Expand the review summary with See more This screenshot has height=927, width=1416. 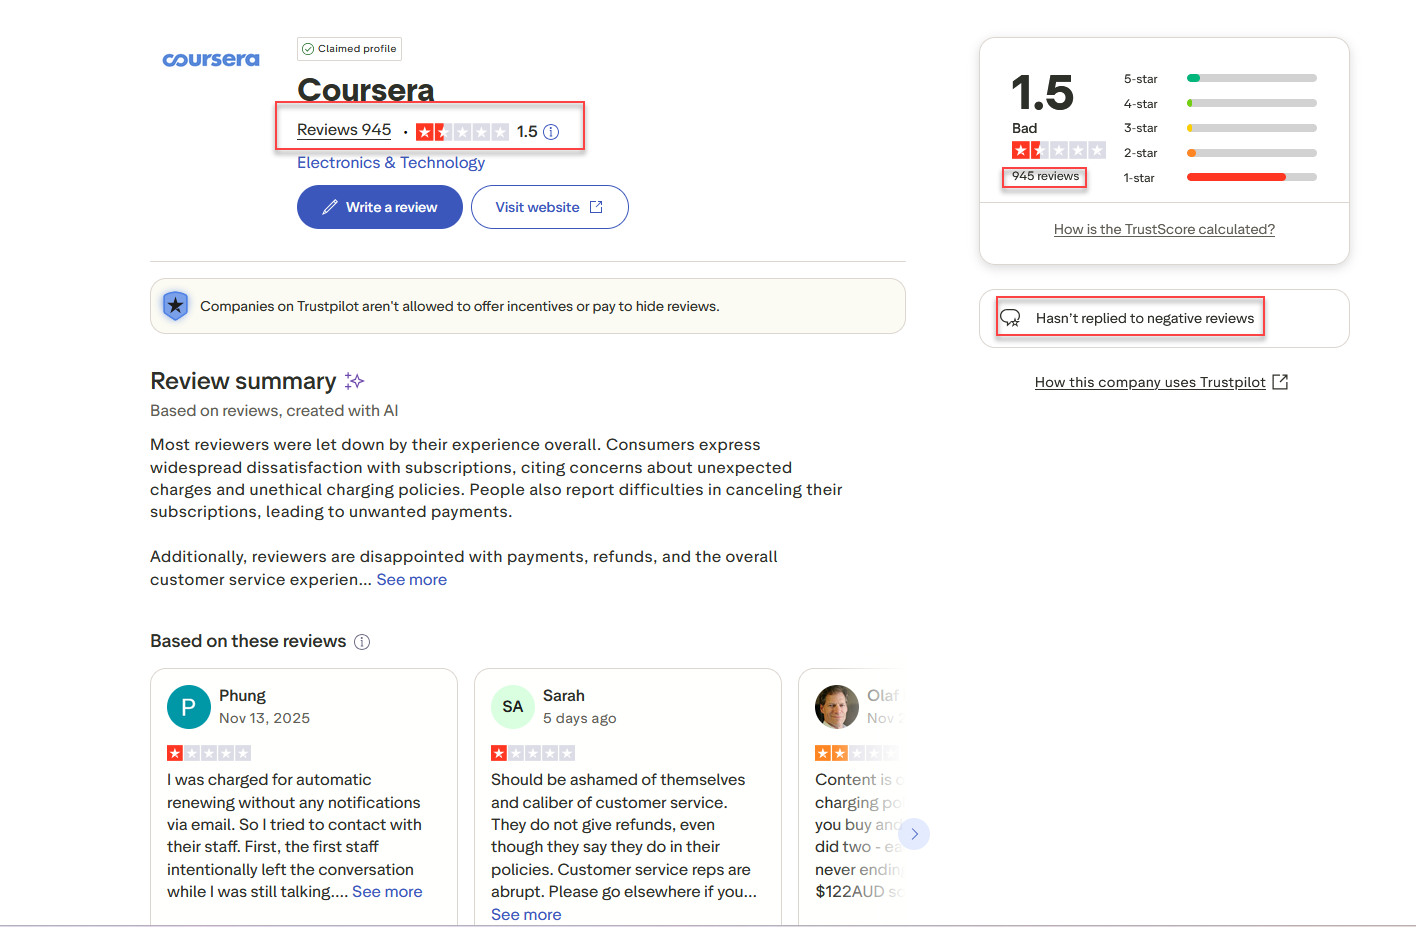pos(412,580)
